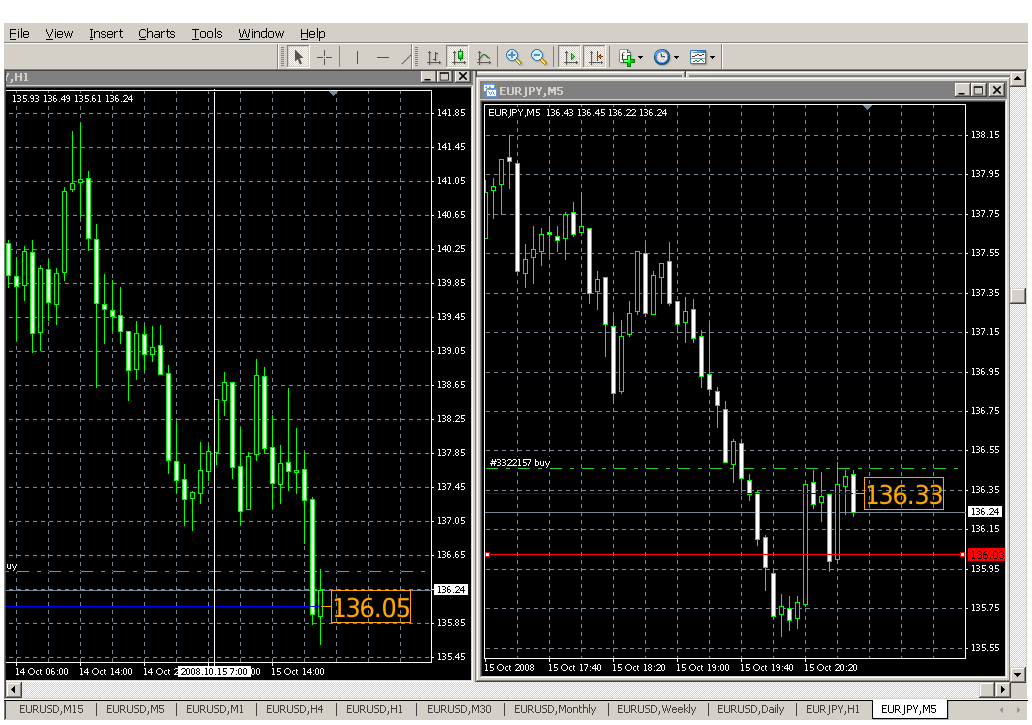Draw a vertical line tool
Image resolution: width=1032 pixels, height=725 pixels.
[x=357, y=58]
